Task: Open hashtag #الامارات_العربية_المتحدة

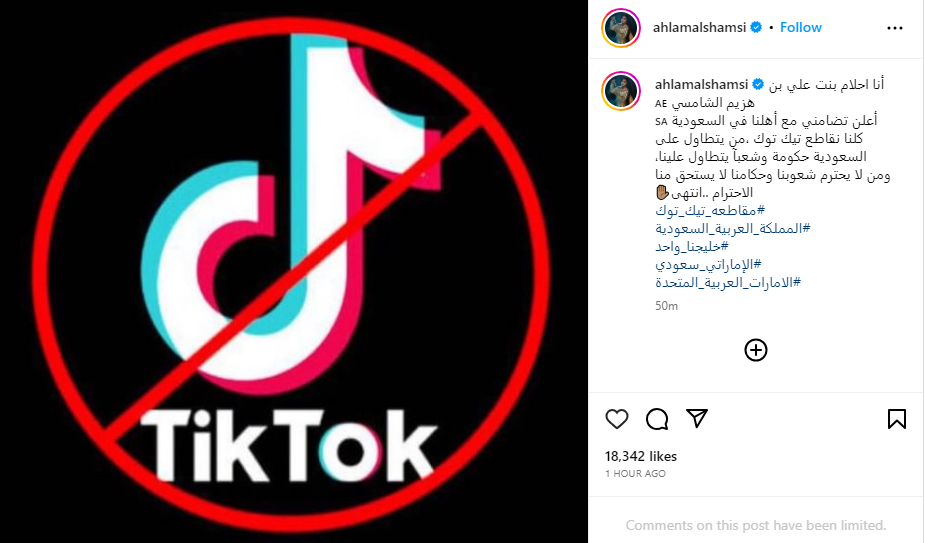Action: (x=728, y=282)
